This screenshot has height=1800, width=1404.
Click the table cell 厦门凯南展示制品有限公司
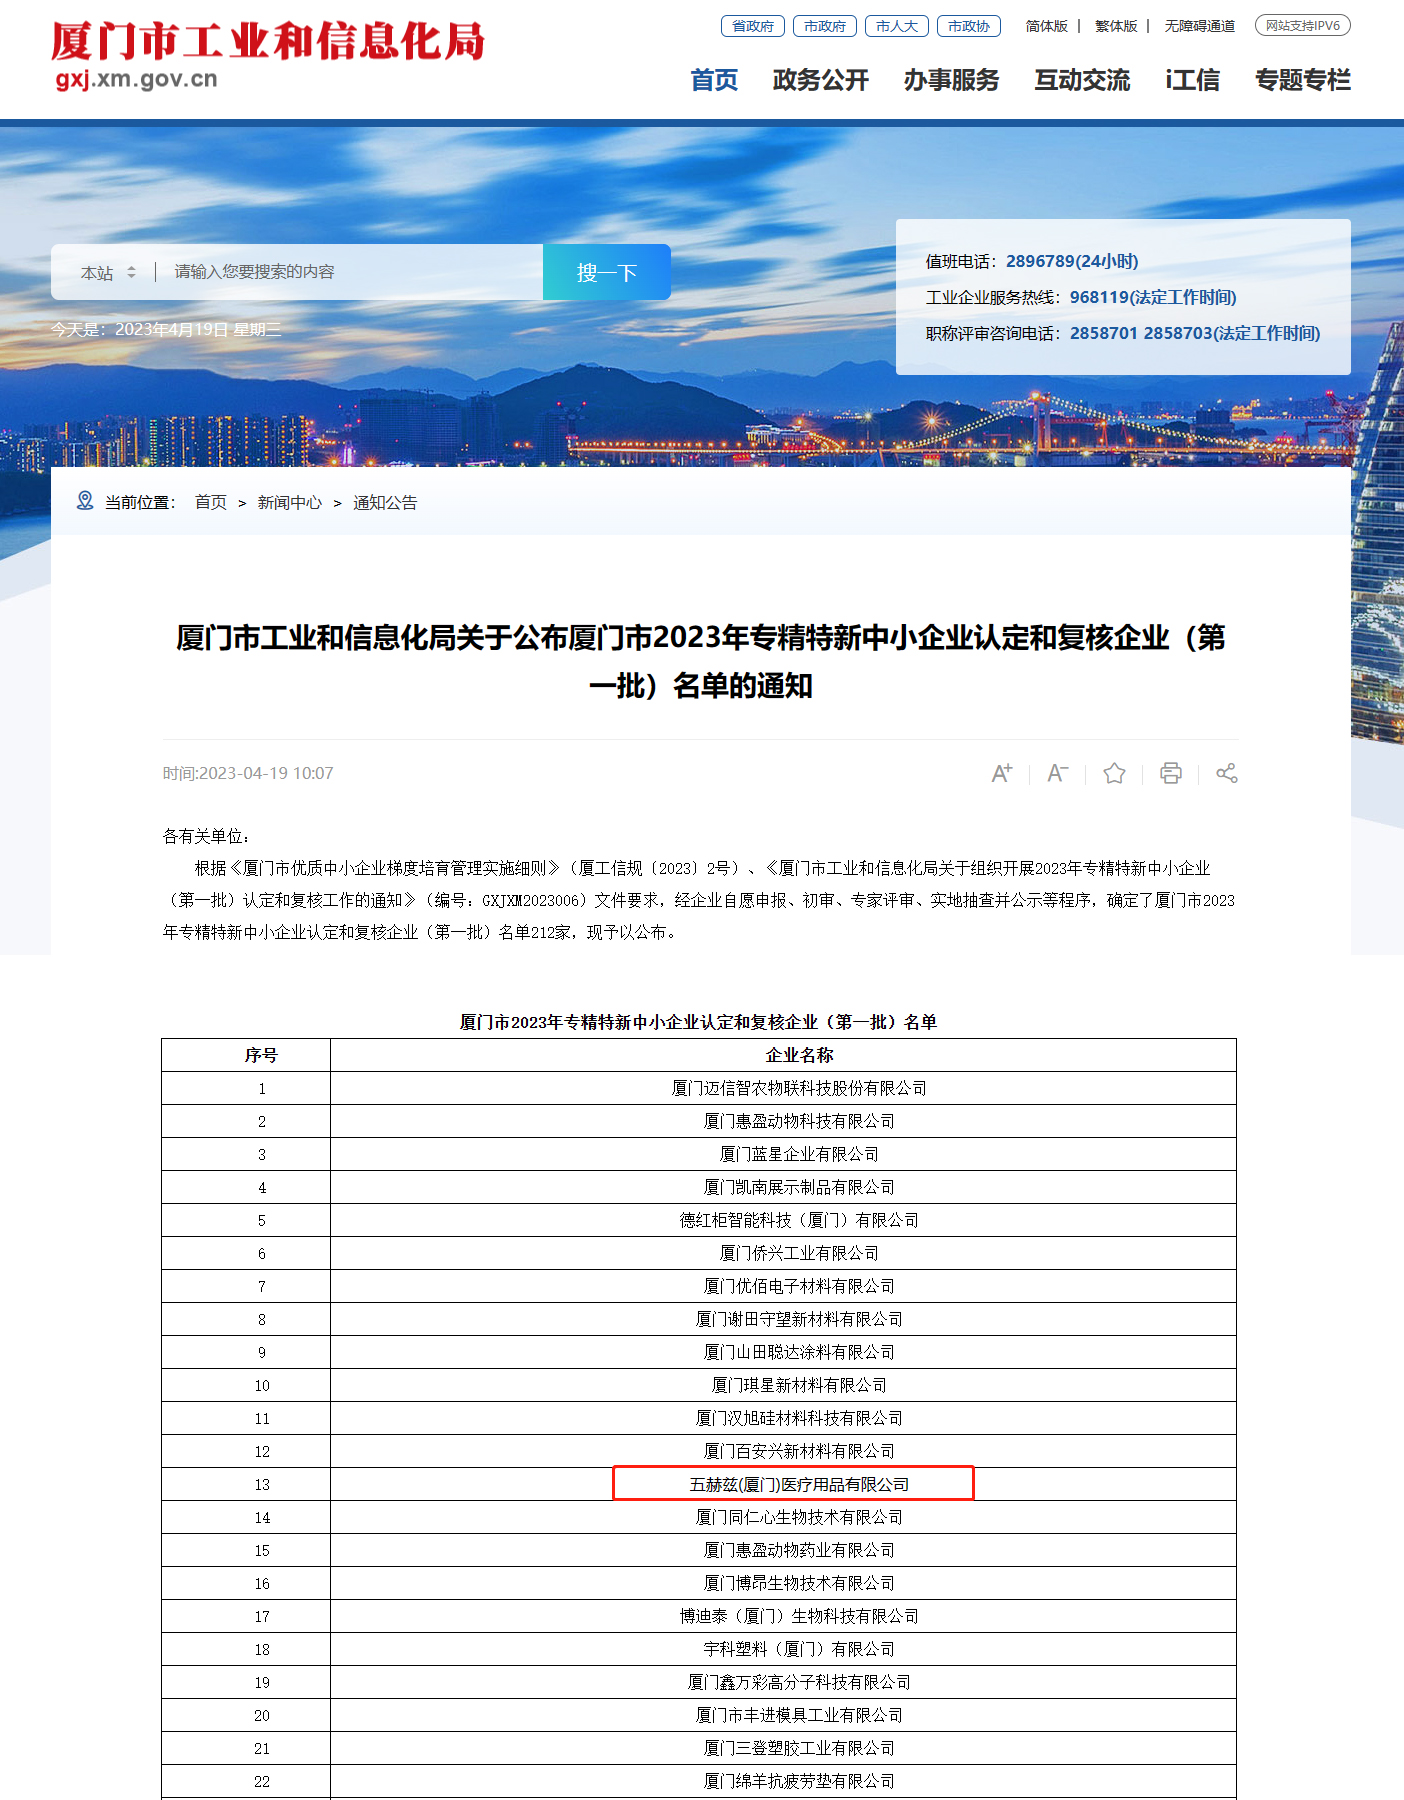pyautogui.click(x=783, y=1187)
